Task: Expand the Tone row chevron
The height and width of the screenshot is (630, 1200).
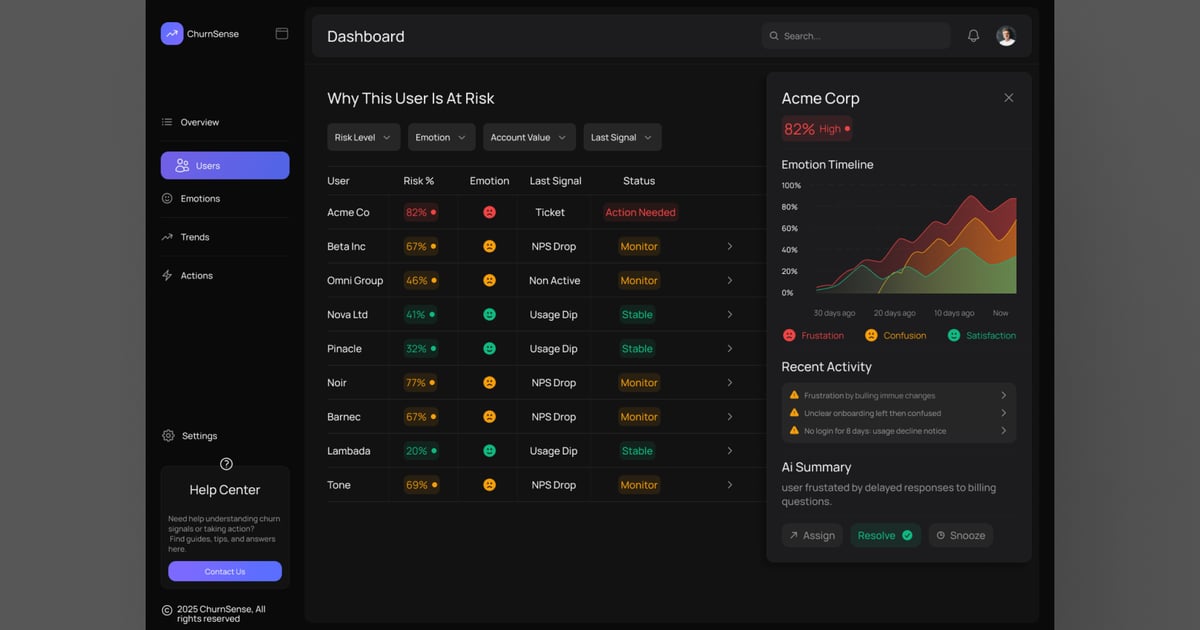Action: click(x=730, y=484)
